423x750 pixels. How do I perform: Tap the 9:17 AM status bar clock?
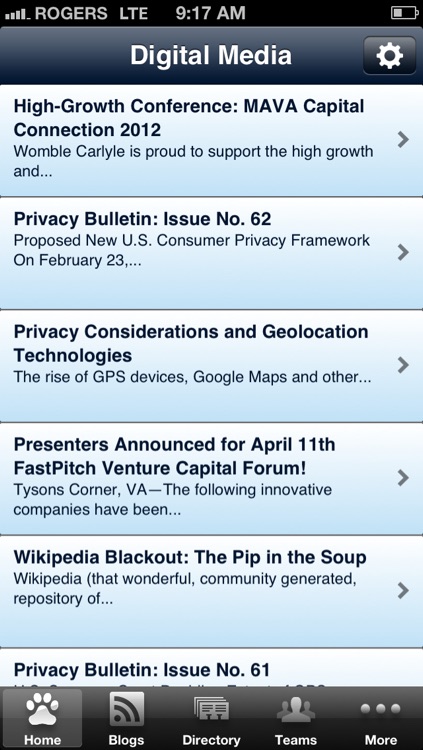coord(211,13)
